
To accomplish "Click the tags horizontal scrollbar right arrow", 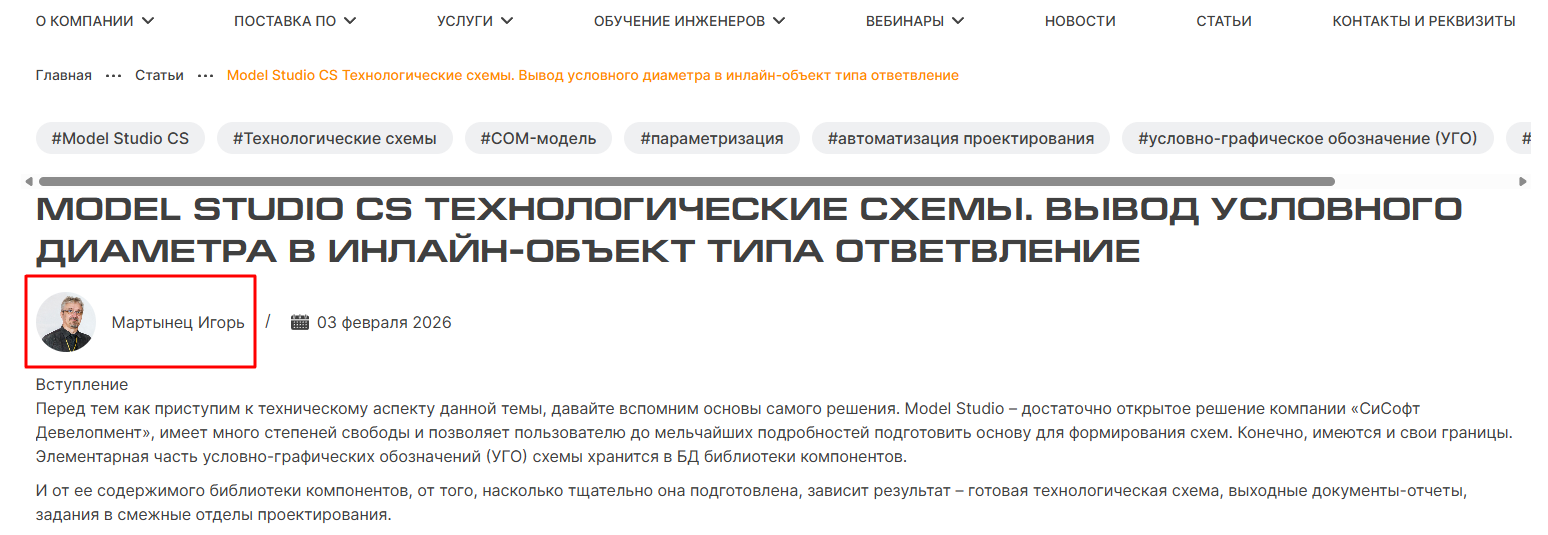I will click(x=1523, y=181).
